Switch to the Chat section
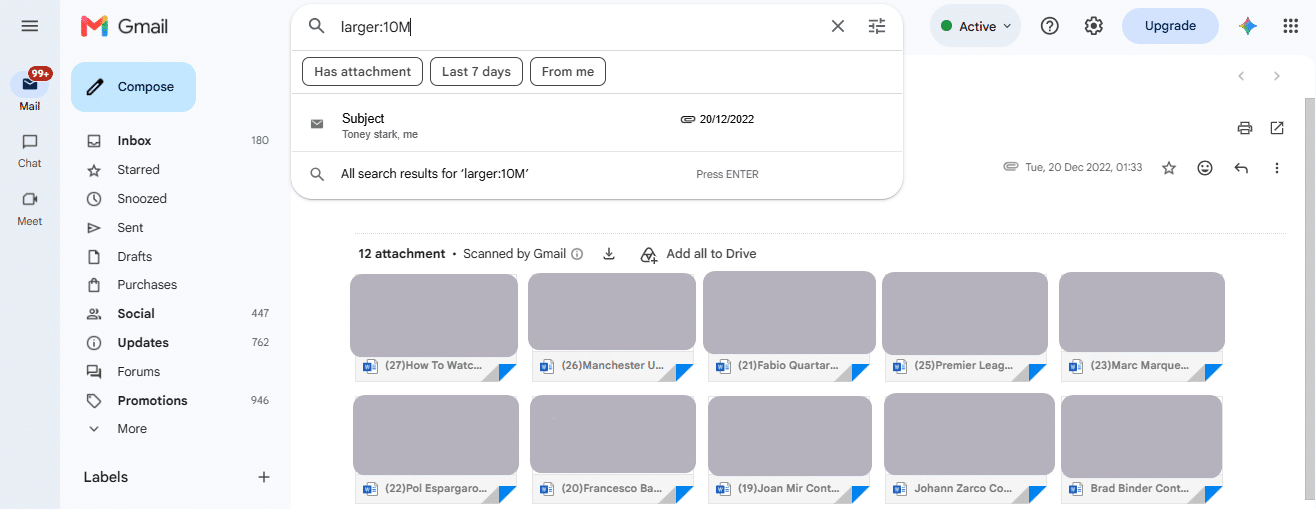The height and width of the screenshot is (509, 1316). tap(30, 150)
